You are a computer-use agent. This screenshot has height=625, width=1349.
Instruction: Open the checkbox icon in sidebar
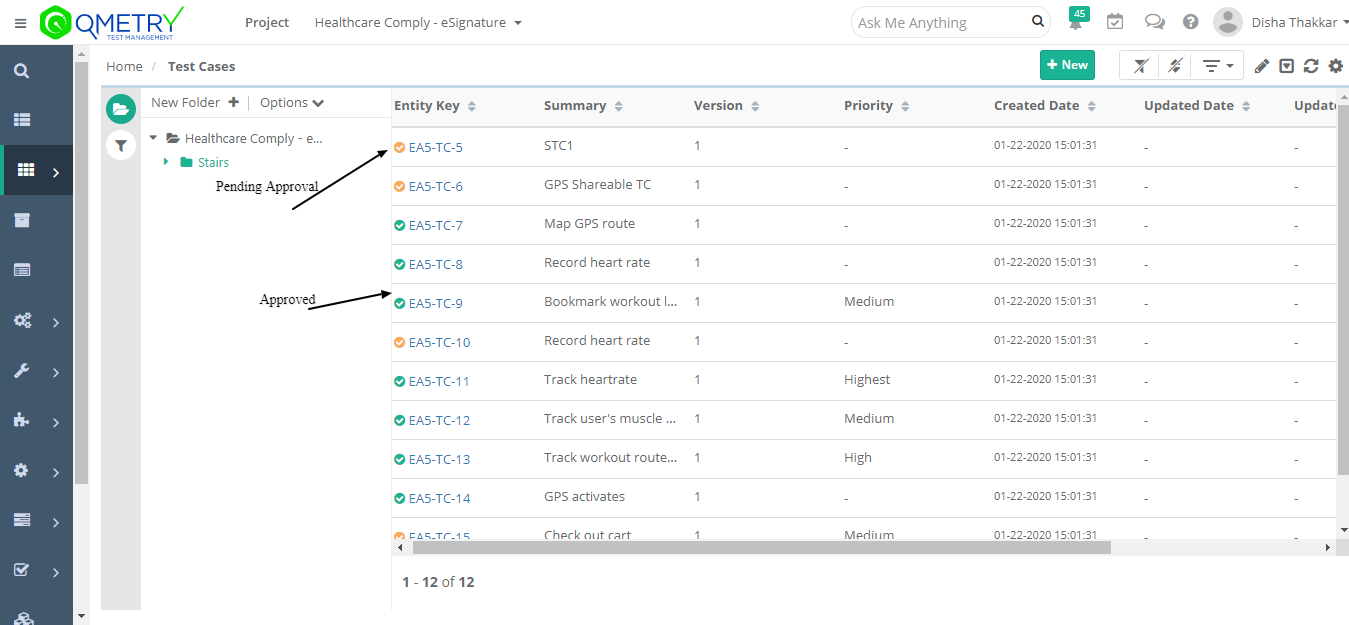(x=22, y=571)
